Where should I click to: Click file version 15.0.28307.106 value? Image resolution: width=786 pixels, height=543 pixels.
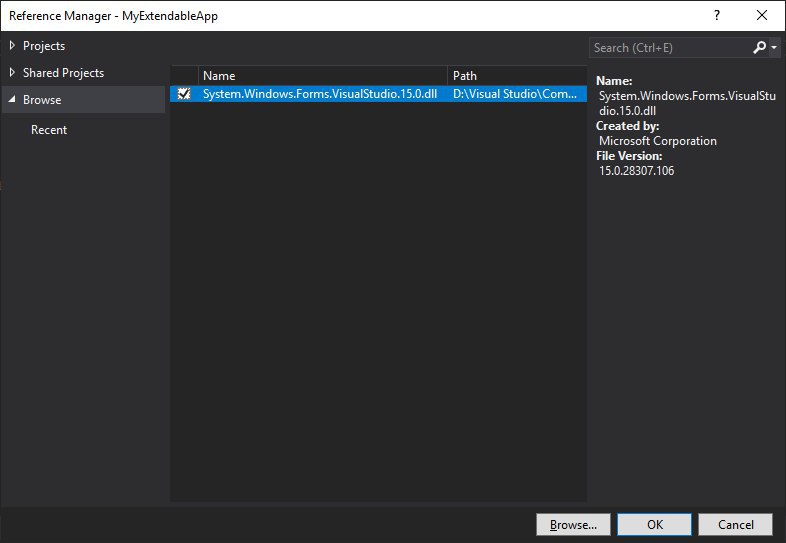click(637, 171)
